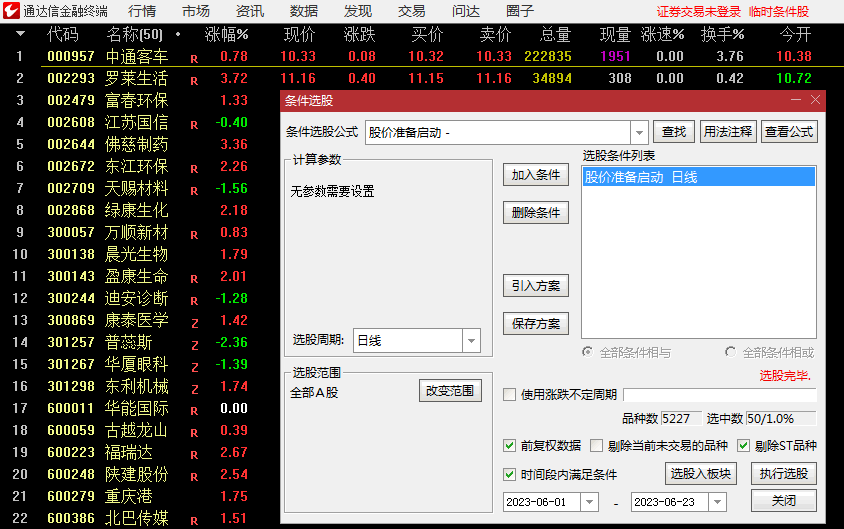The height and width of the screenshot is (529, 844).
Task: Enable 使用涨跌不定周期 checkbox
Action: (509, 394)
